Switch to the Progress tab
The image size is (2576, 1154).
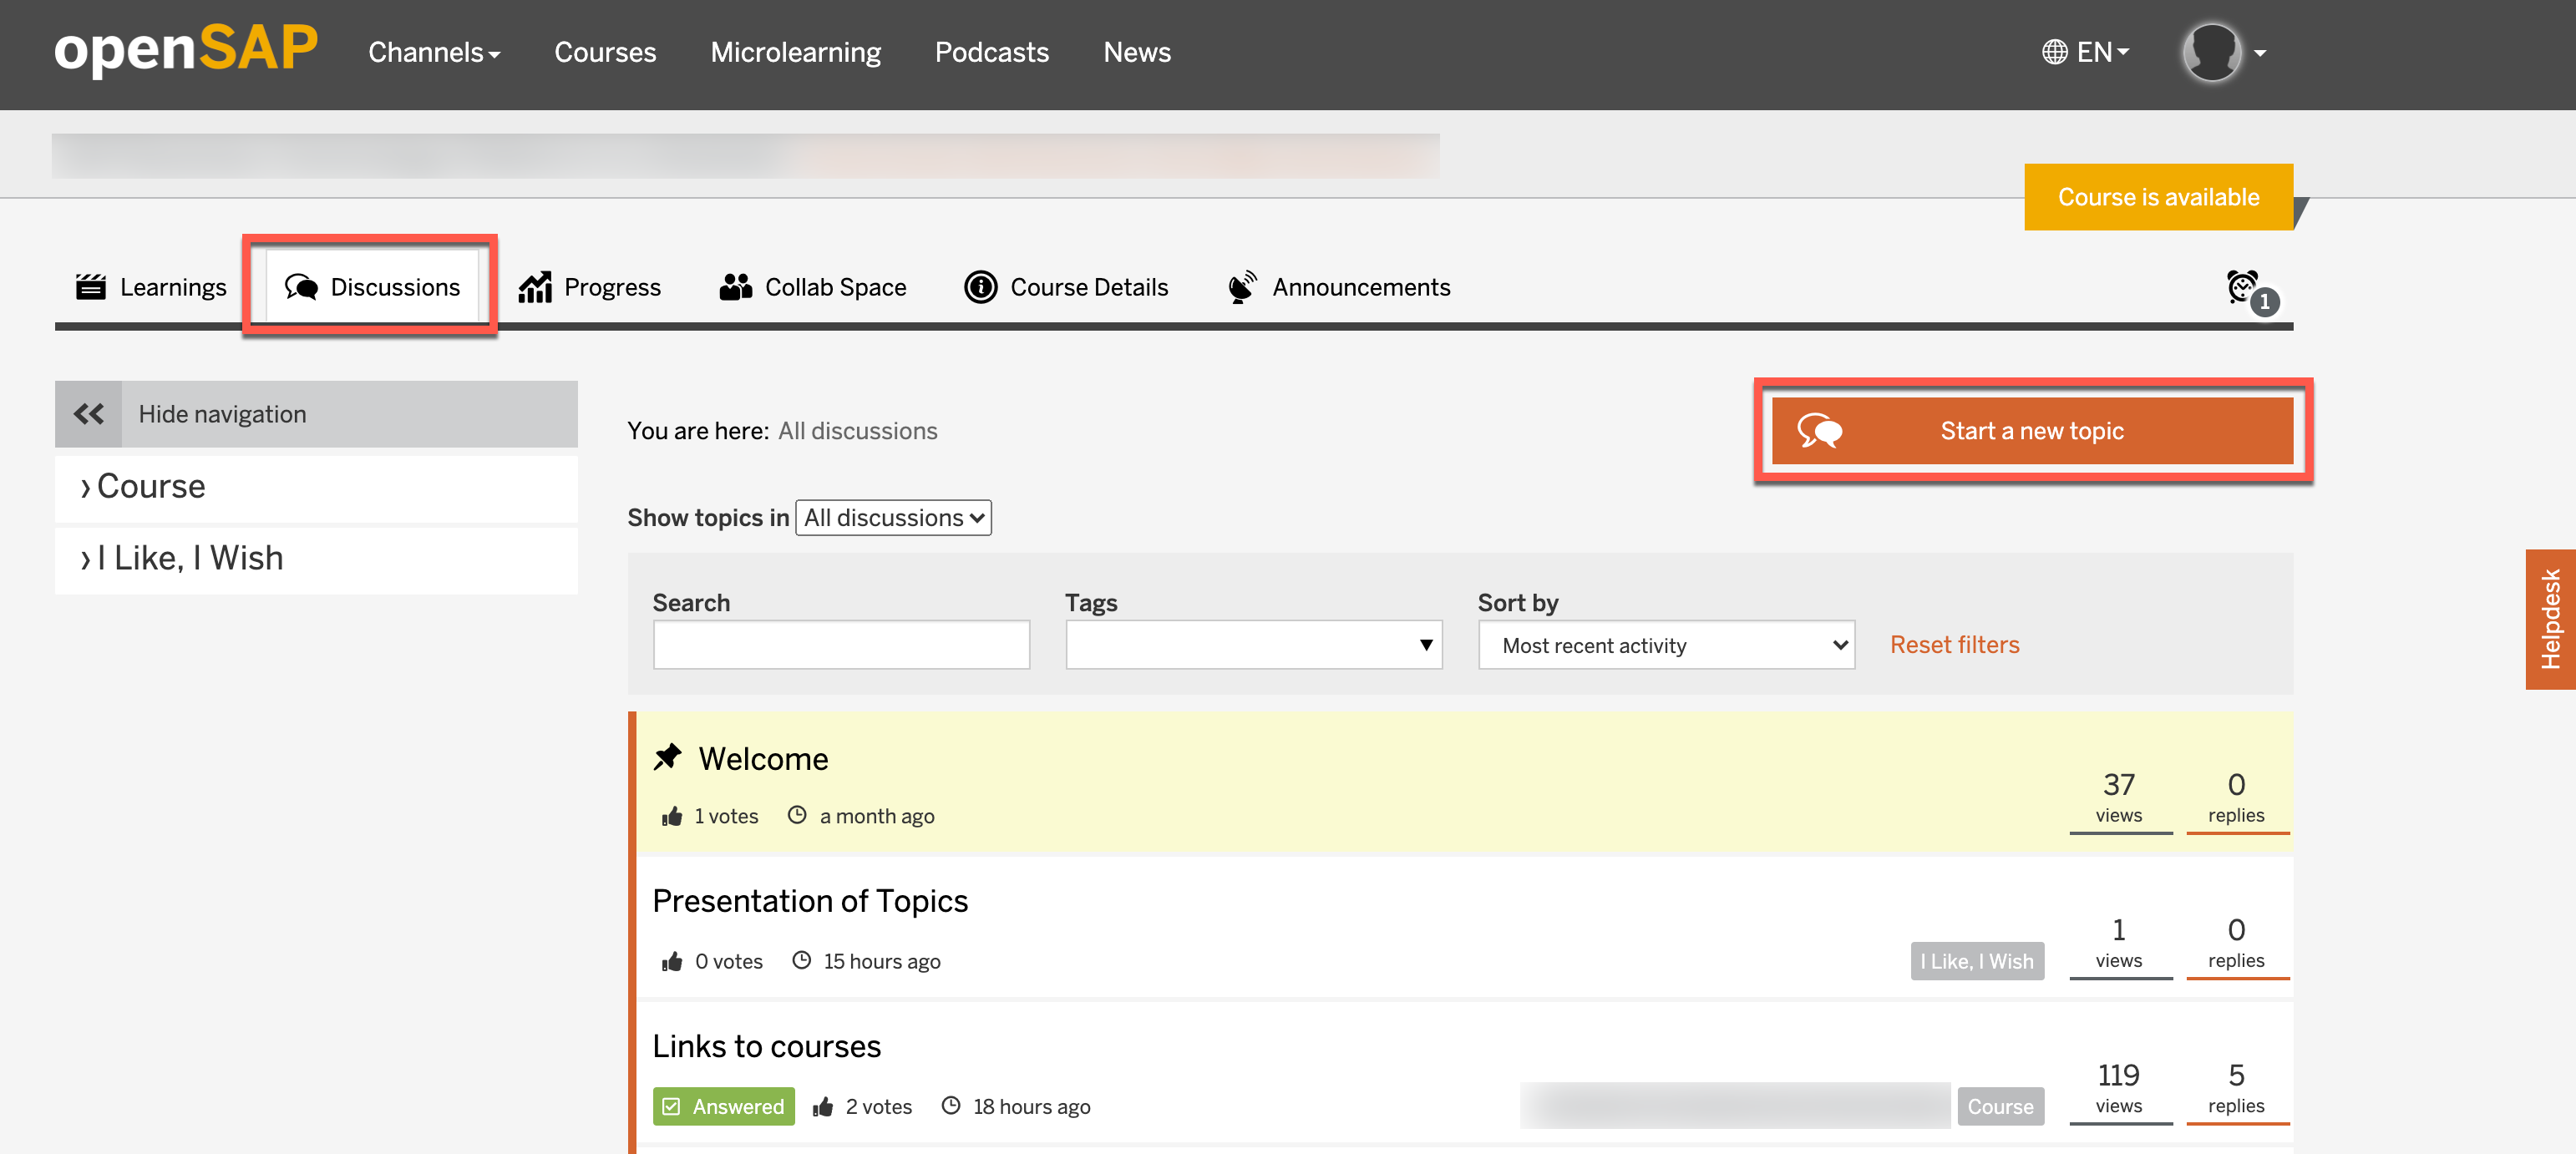point(590,288)
